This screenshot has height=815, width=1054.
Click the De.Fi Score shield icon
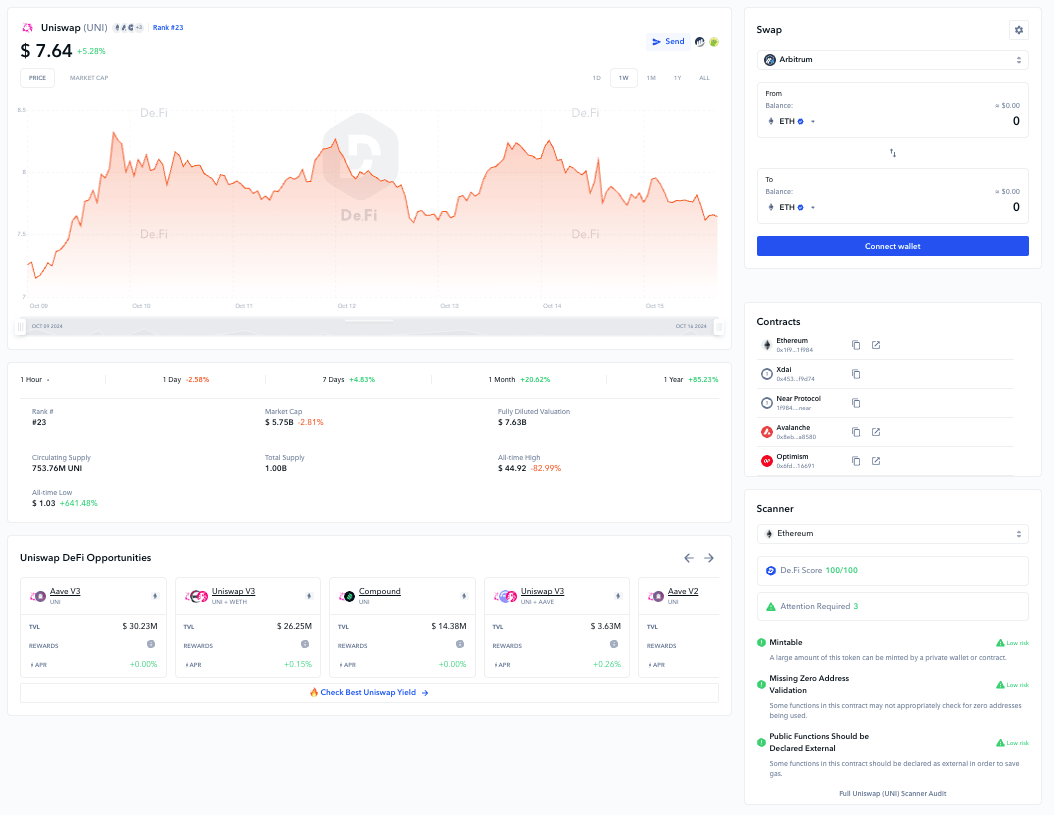771,570
